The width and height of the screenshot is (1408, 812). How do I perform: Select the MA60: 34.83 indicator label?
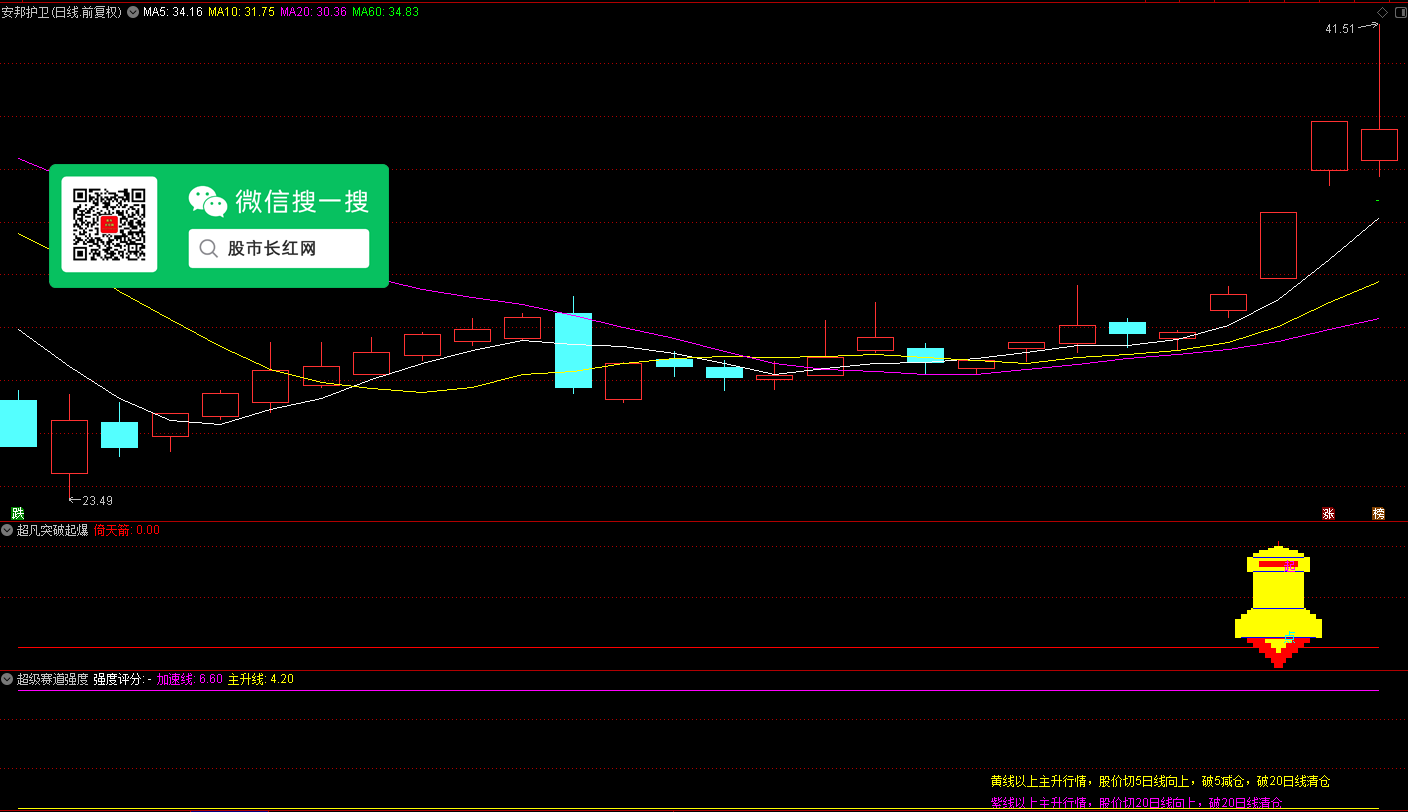tap(385, 12)
